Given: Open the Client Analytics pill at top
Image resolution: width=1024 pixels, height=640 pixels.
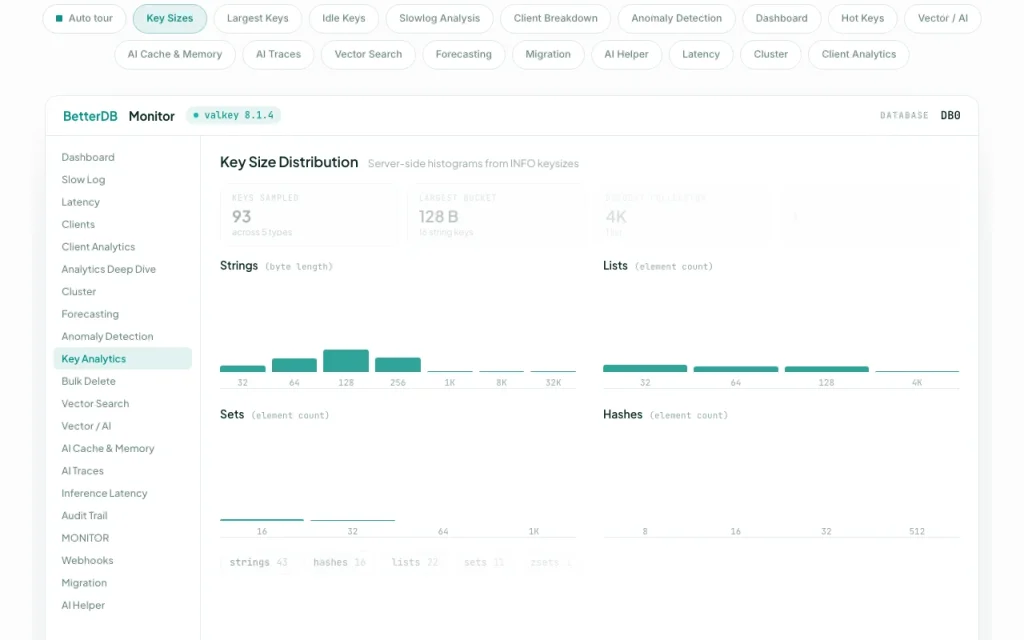Looking at the screenshot, I should [859, 54].
